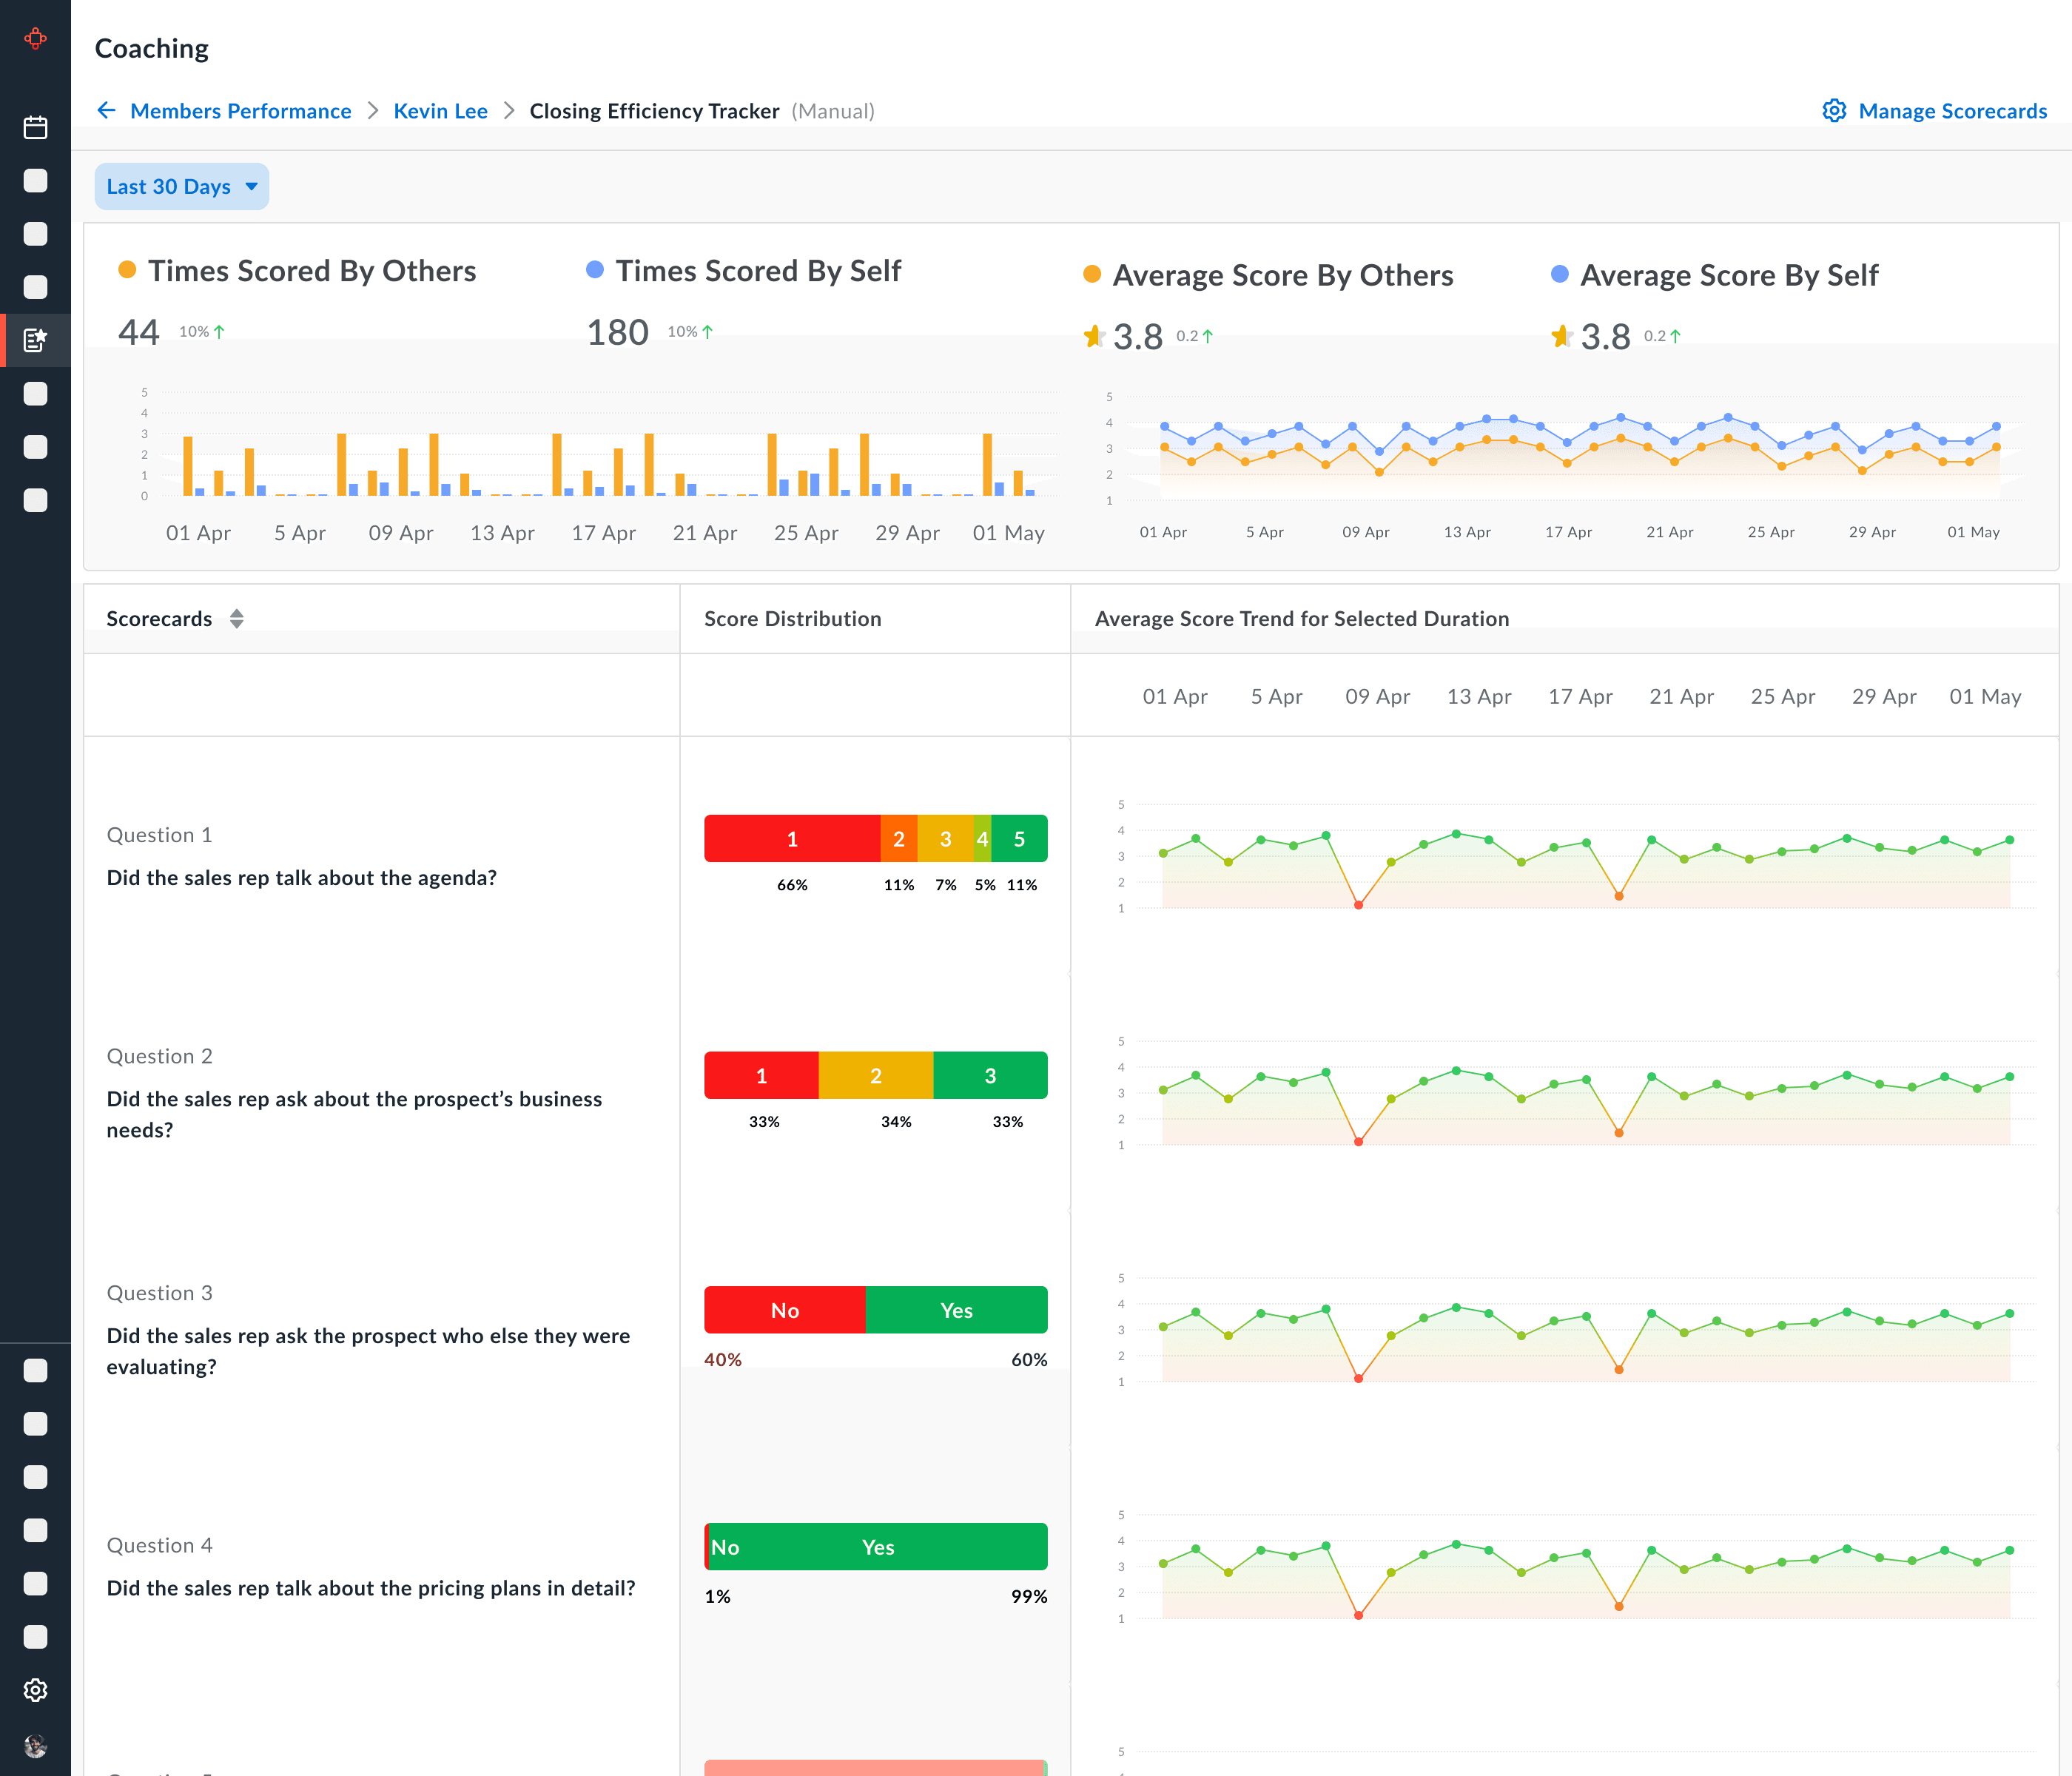Image resolution: width=2072 pixels, height=1776 pixels.
Task: Click the back arrow beside Members Performance
Action: pos(106,111)
